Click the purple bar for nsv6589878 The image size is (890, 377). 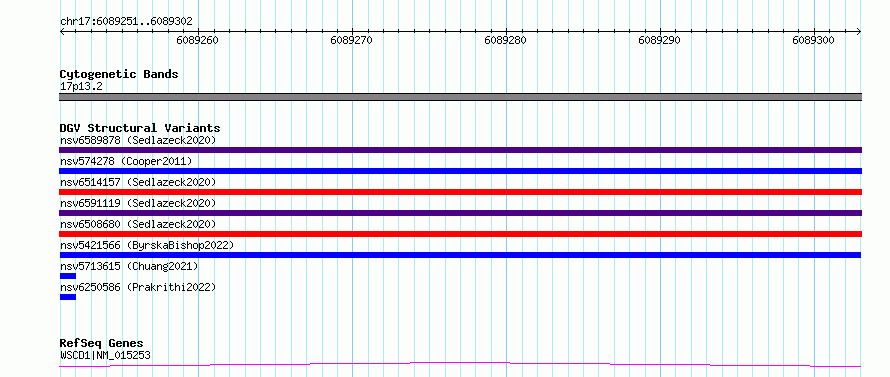(x=460, y=150)
